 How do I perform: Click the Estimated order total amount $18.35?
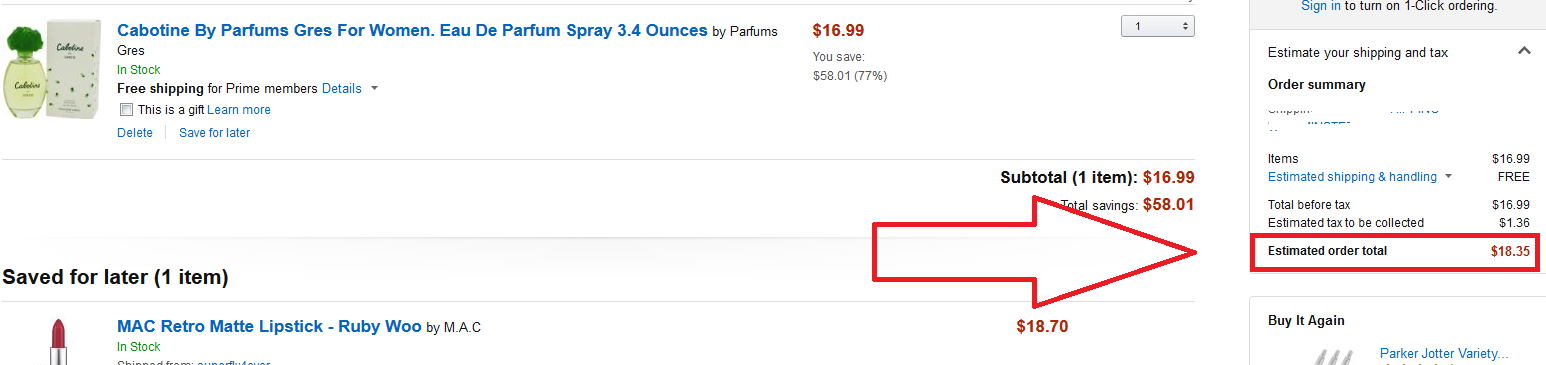[x=1510, y=251]
